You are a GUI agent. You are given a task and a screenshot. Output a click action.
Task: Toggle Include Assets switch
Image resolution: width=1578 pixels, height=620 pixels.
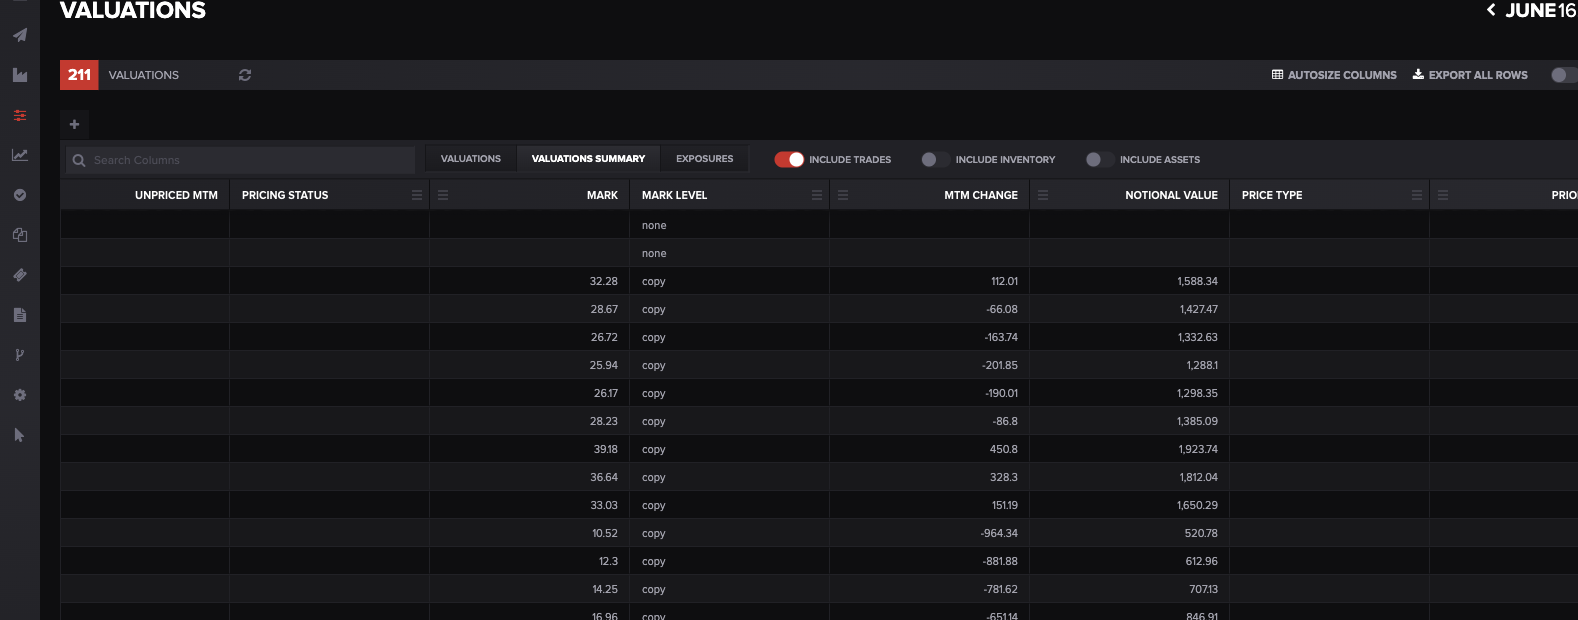point(1100,159)
